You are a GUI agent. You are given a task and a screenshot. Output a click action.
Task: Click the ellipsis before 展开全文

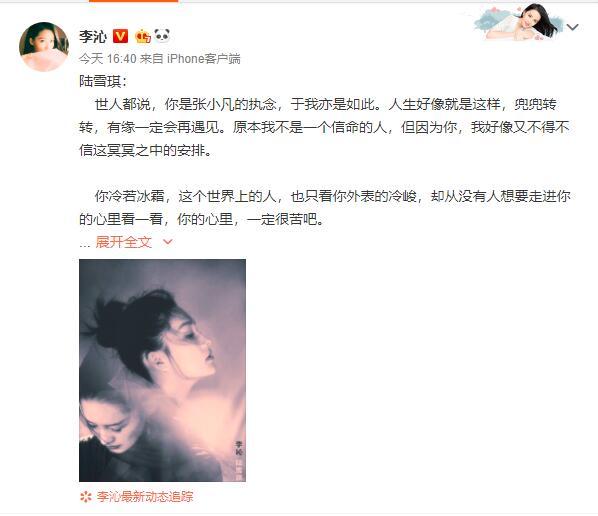(x=84, y=244)
